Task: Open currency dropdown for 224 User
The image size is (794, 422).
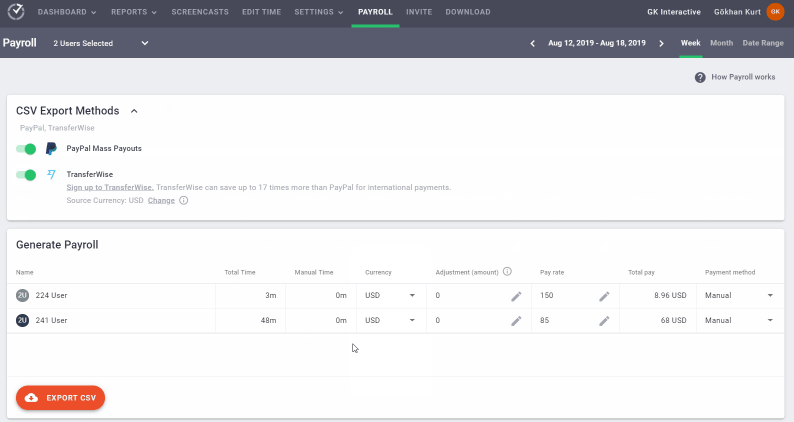Action: (x=390, y=295)
